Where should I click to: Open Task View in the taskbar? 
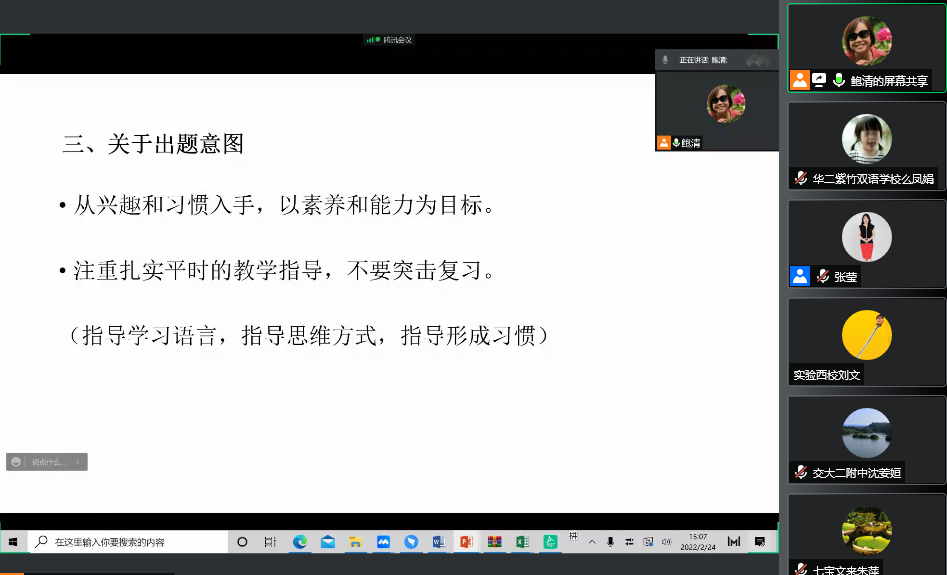(x=270, y=542)
